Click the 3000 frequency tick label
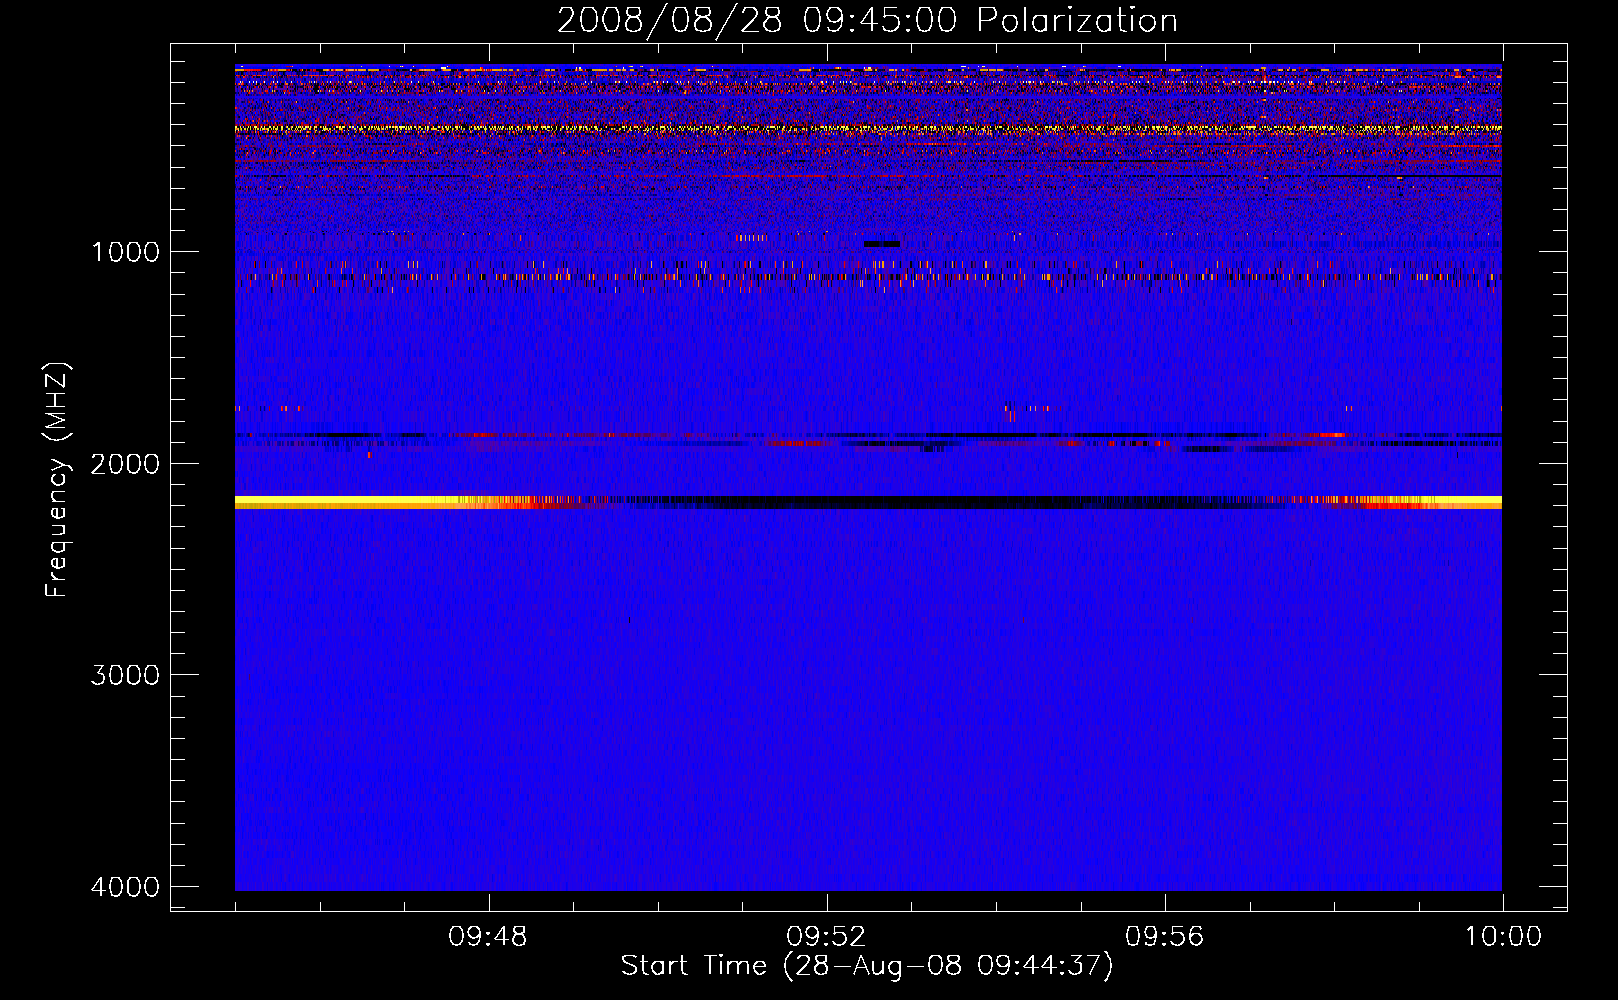 (125, 675)
